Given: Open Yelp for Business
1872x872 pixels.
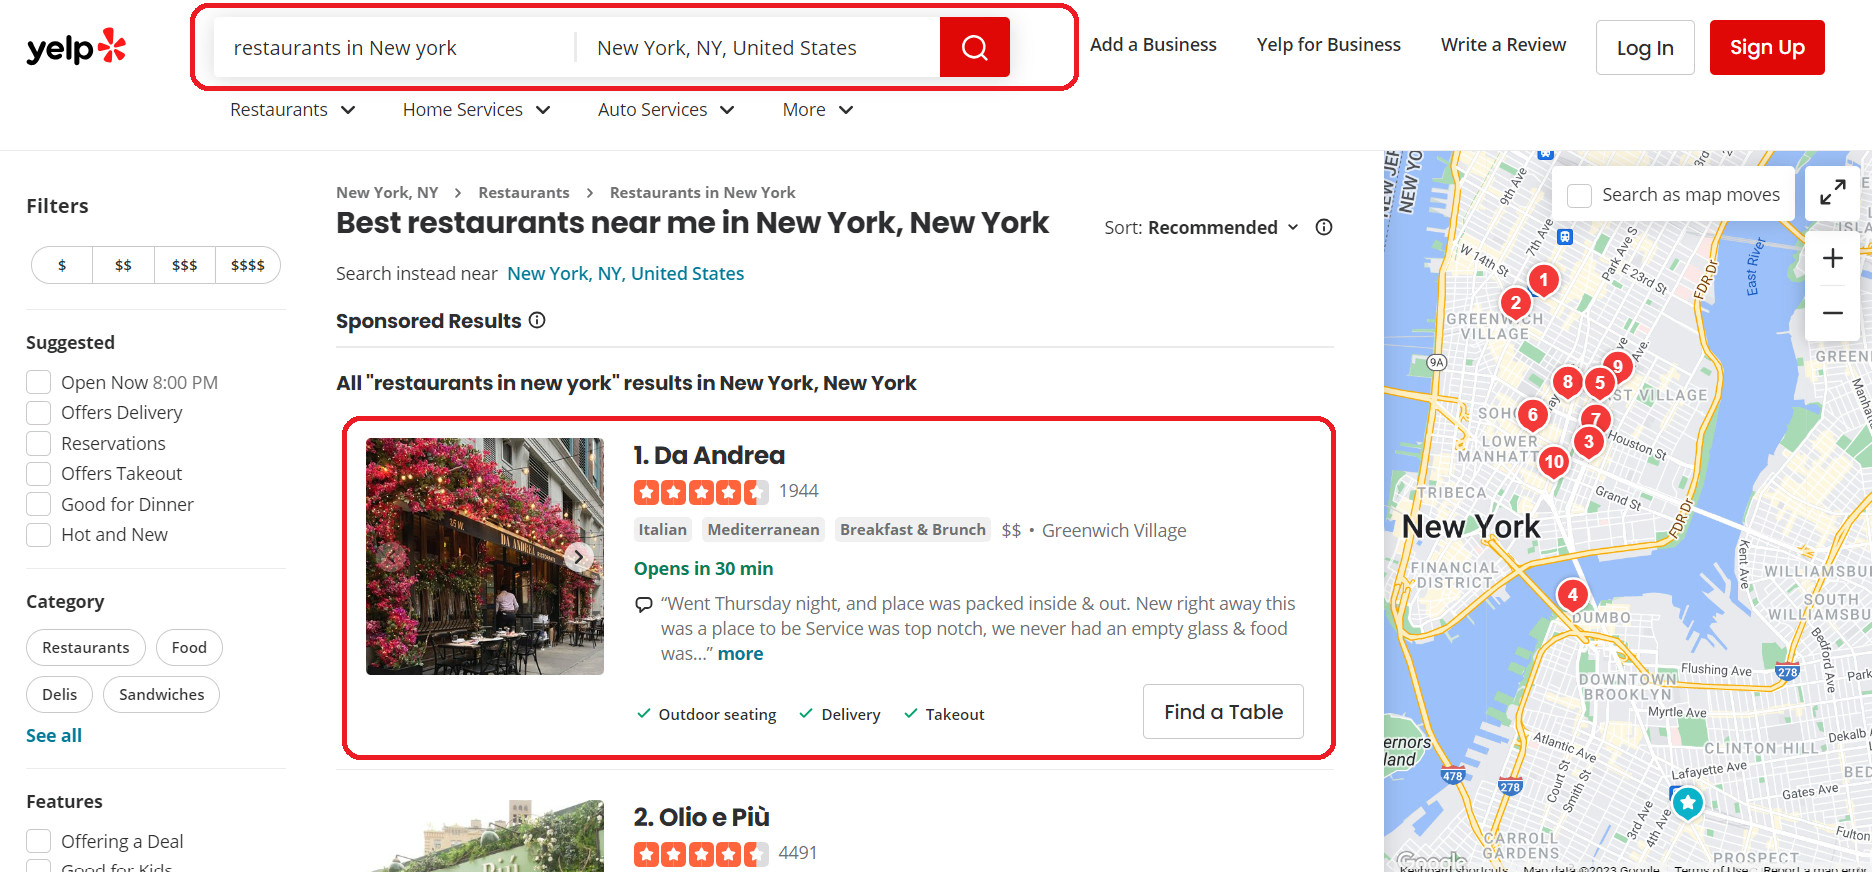Looking at the screenshot, I should [1328, 45].
